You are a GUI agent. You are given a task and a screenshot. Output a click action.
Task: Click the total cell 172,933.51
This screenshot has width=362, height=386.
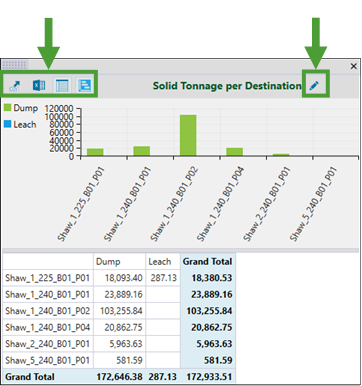click(209, 377)
